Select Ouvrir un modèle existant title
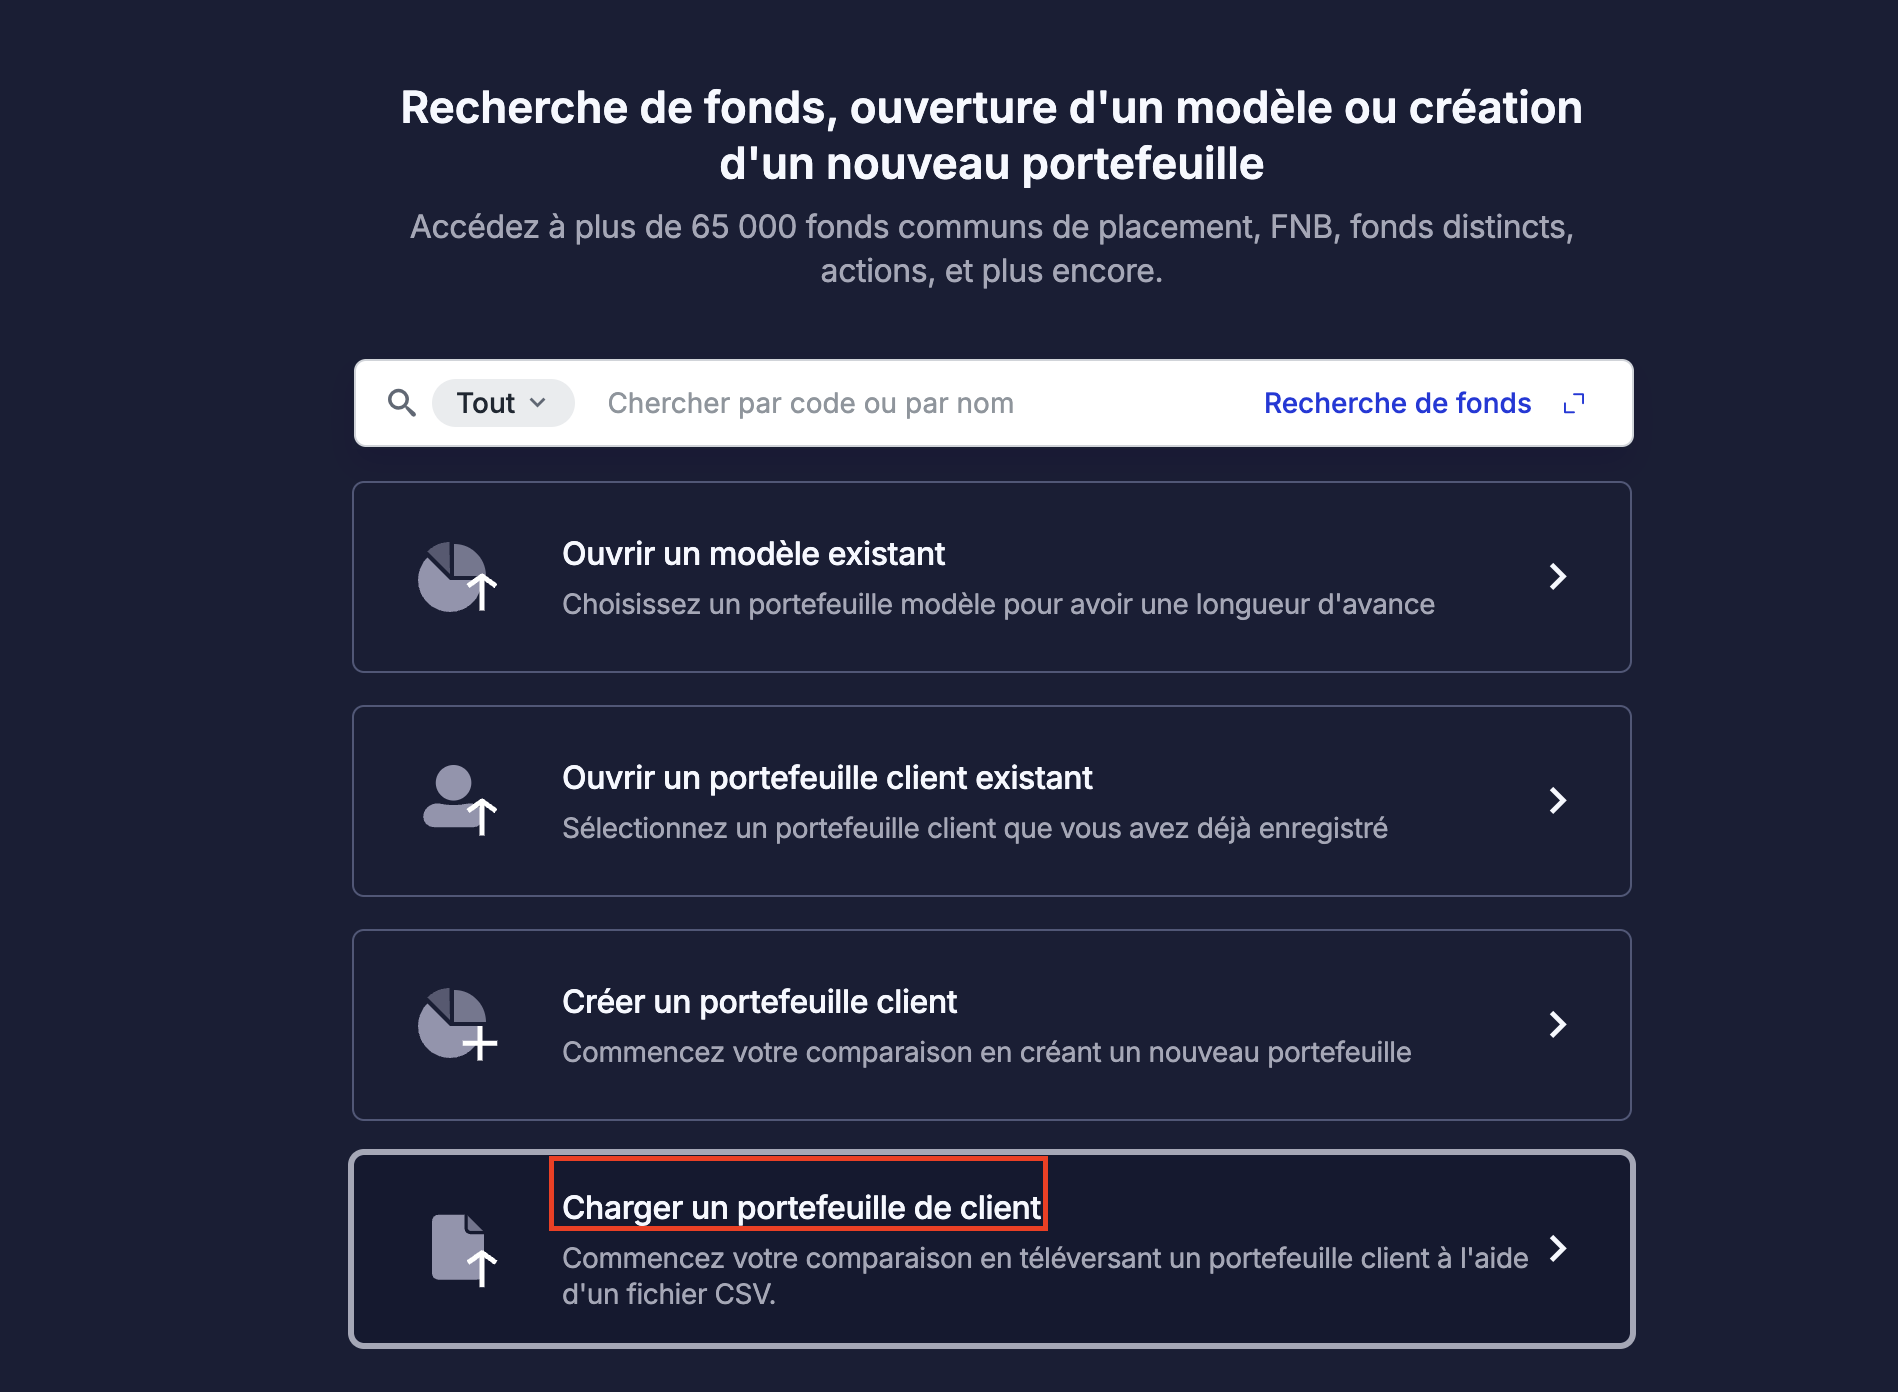1898x1392 pixels. (753, 554)
